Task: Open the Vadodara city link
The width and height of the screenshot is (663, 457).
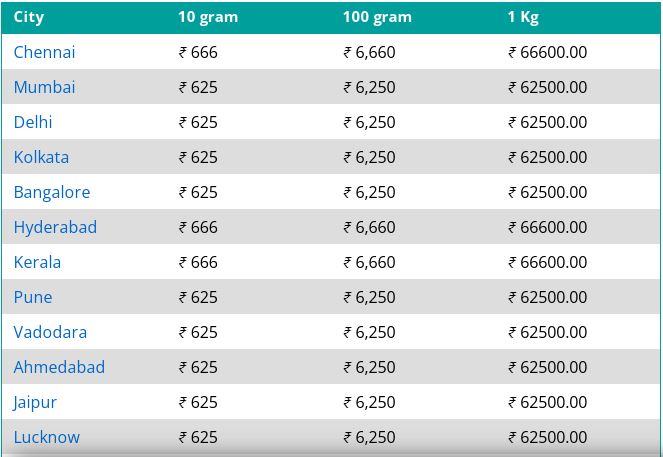Action: point(50,332)
